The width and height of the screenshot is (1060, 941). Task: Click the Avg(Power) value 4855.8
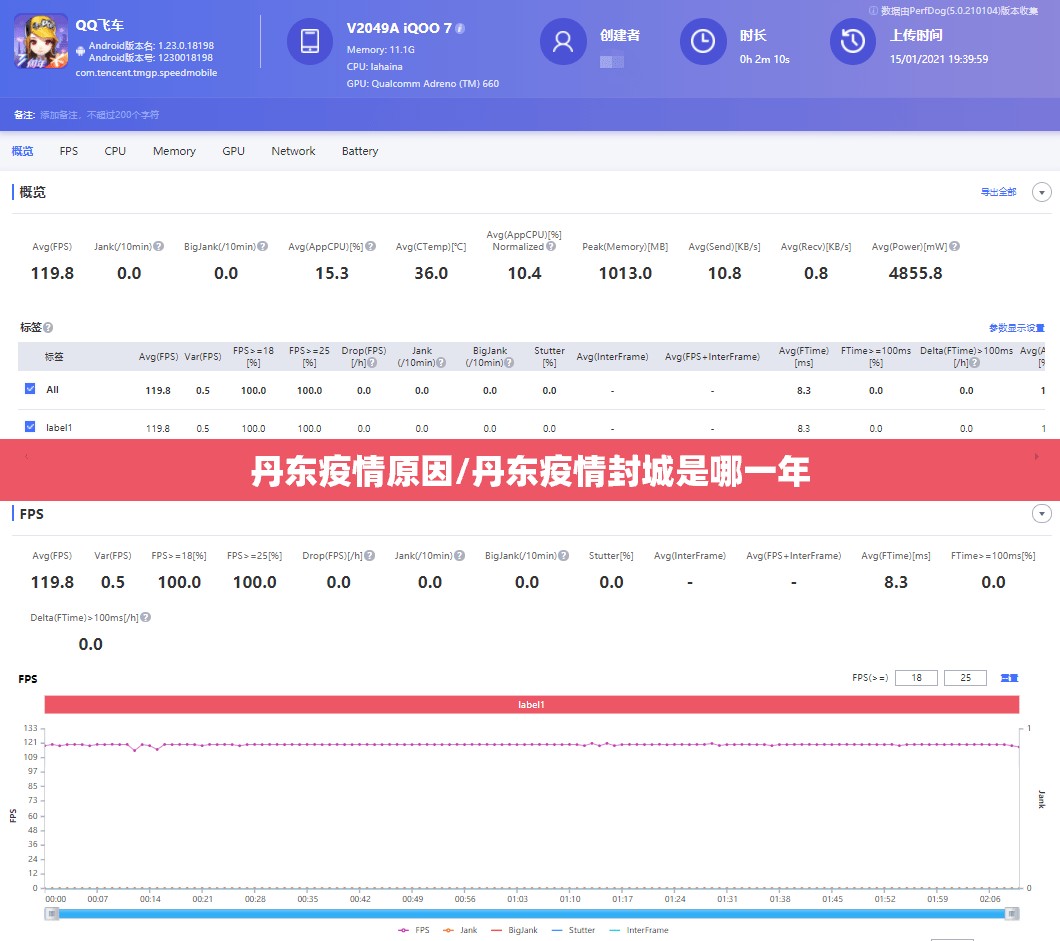pos(915,273)
